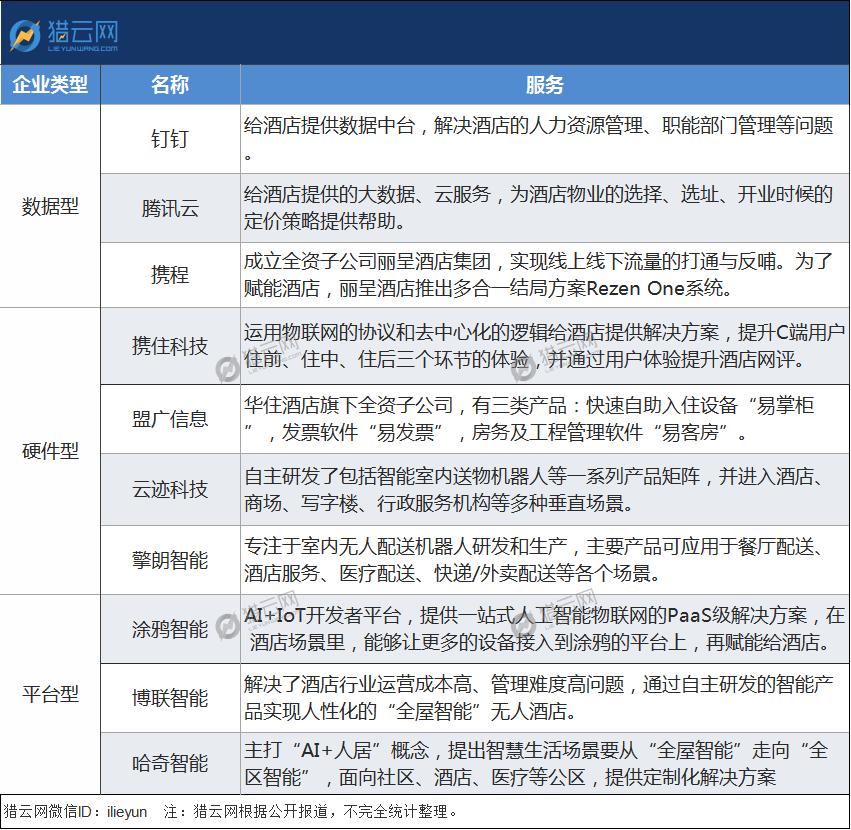Select the 博联智能 name cell
The height and width of the screenshot is (830, 851).
170,698
